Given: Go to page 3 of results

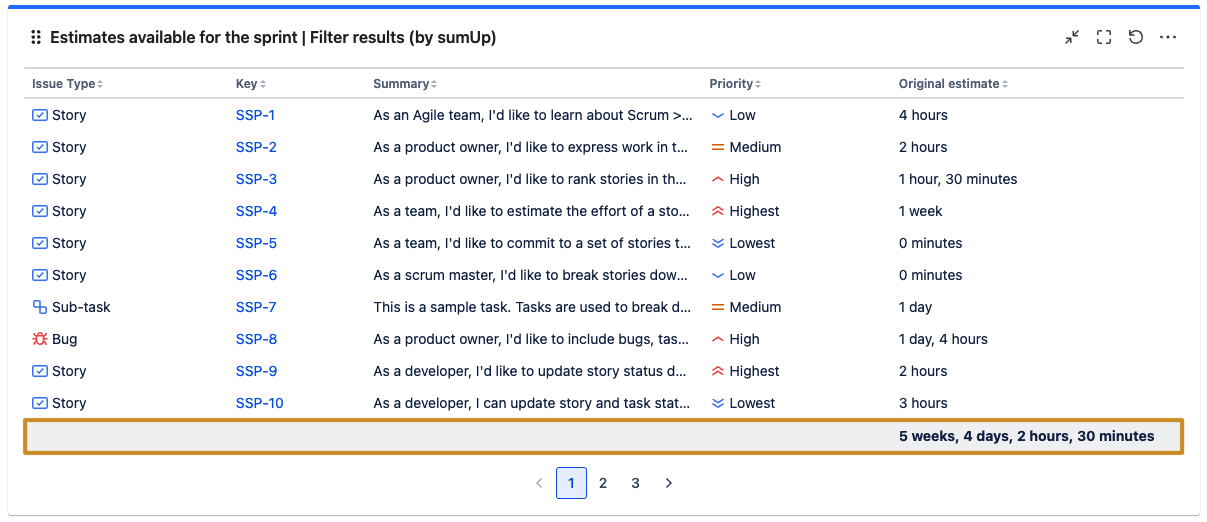Looking at the screenshot, I should point(635,483).
